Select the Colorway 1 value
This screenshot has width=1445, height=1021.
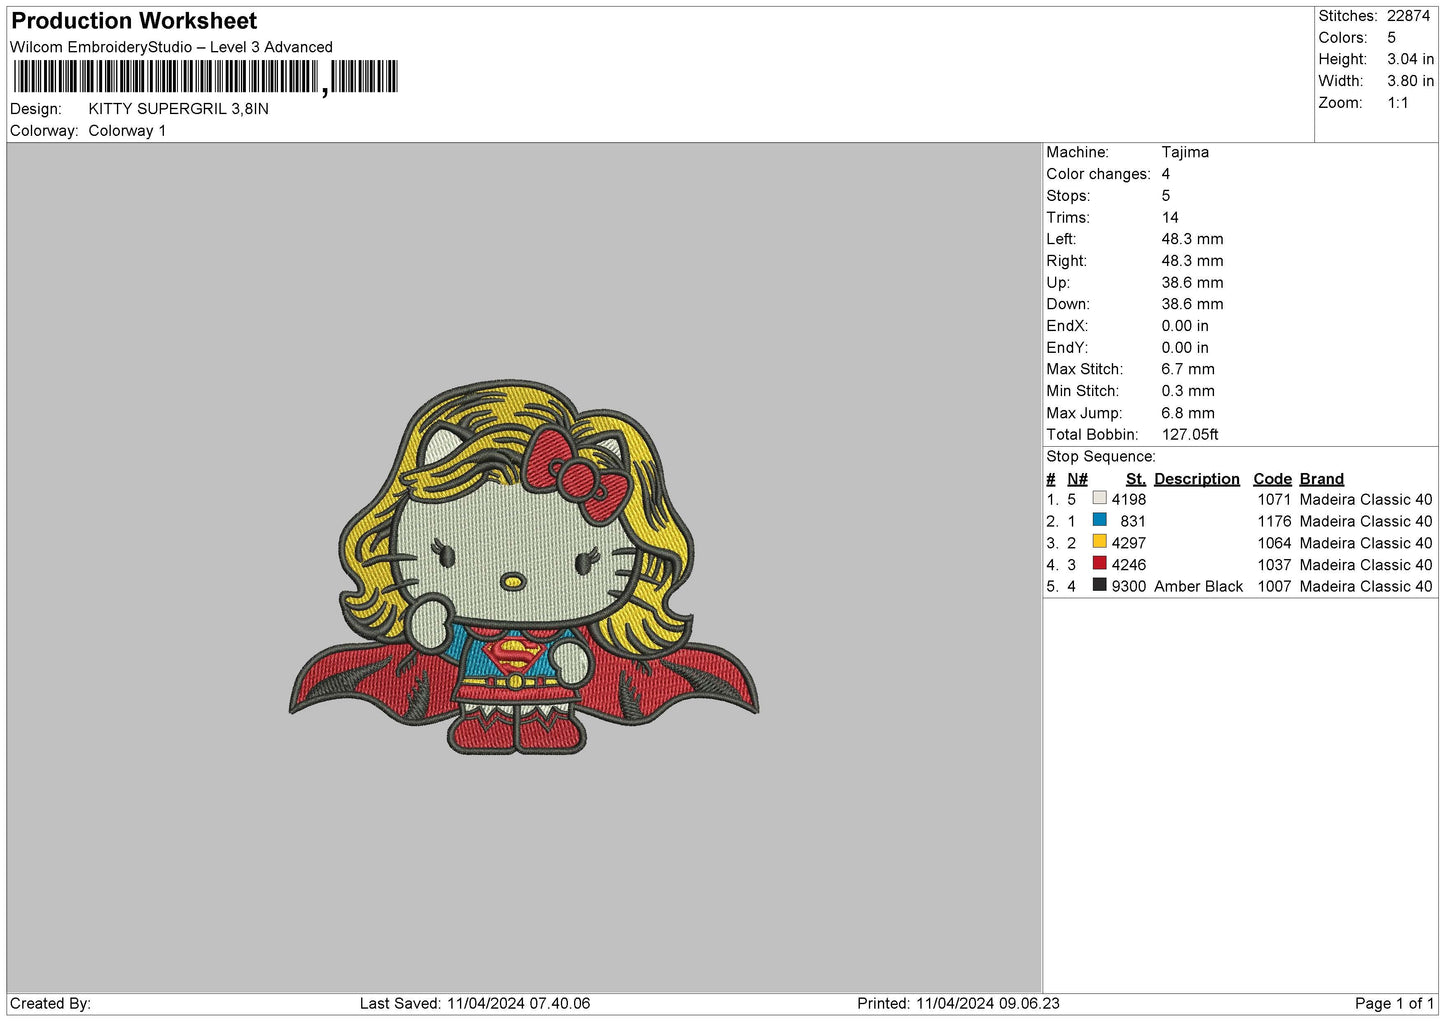click(x=127, y=131)
